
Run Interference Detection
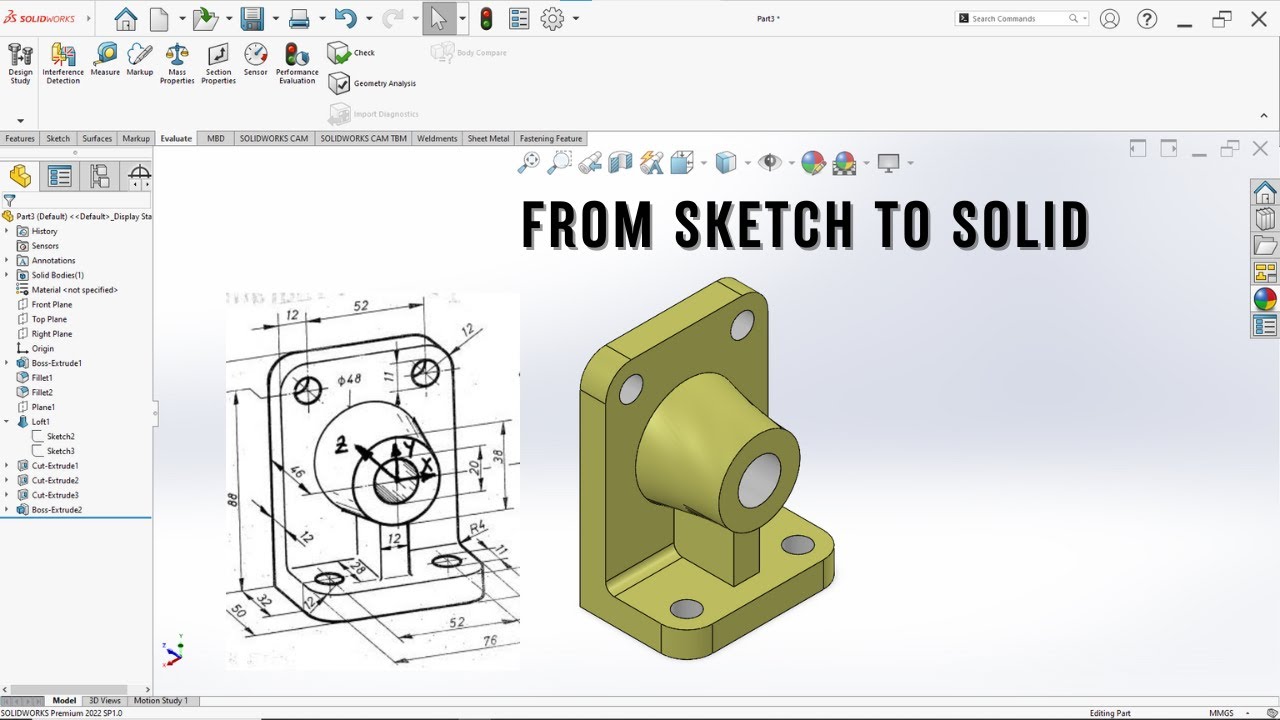coord(63,63)
